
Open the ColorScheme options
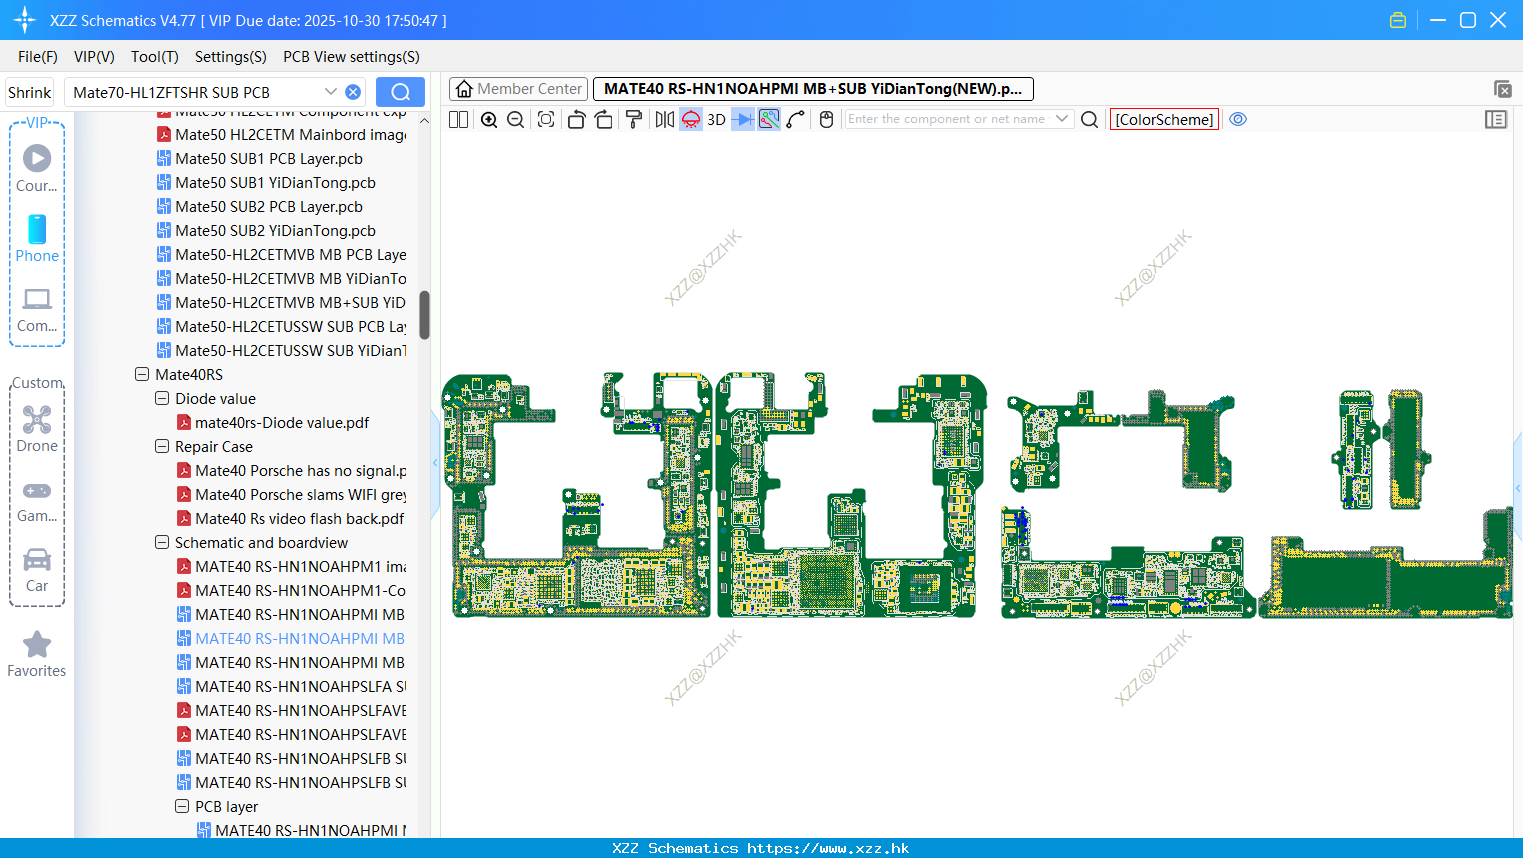coord(1164,120)
